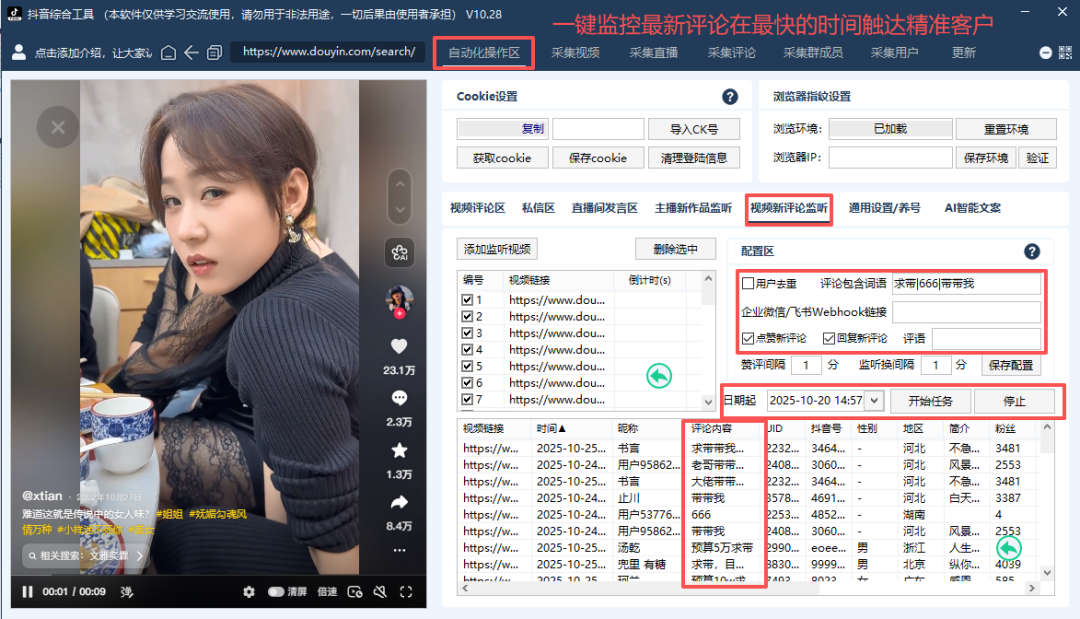This screenshot has height=619, width=1080.
Task: Click the 重置环境 button
Action: click(1006, 129)
